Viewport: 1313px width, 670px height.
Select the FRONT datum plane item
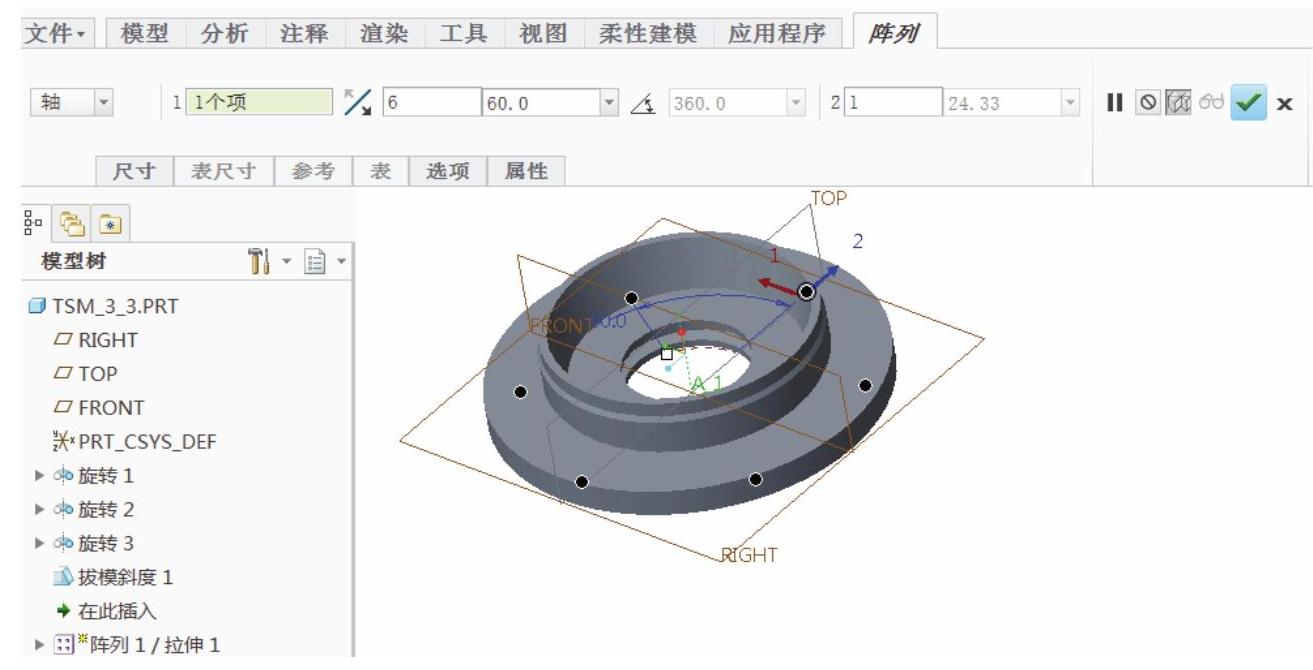click(101, 408)
